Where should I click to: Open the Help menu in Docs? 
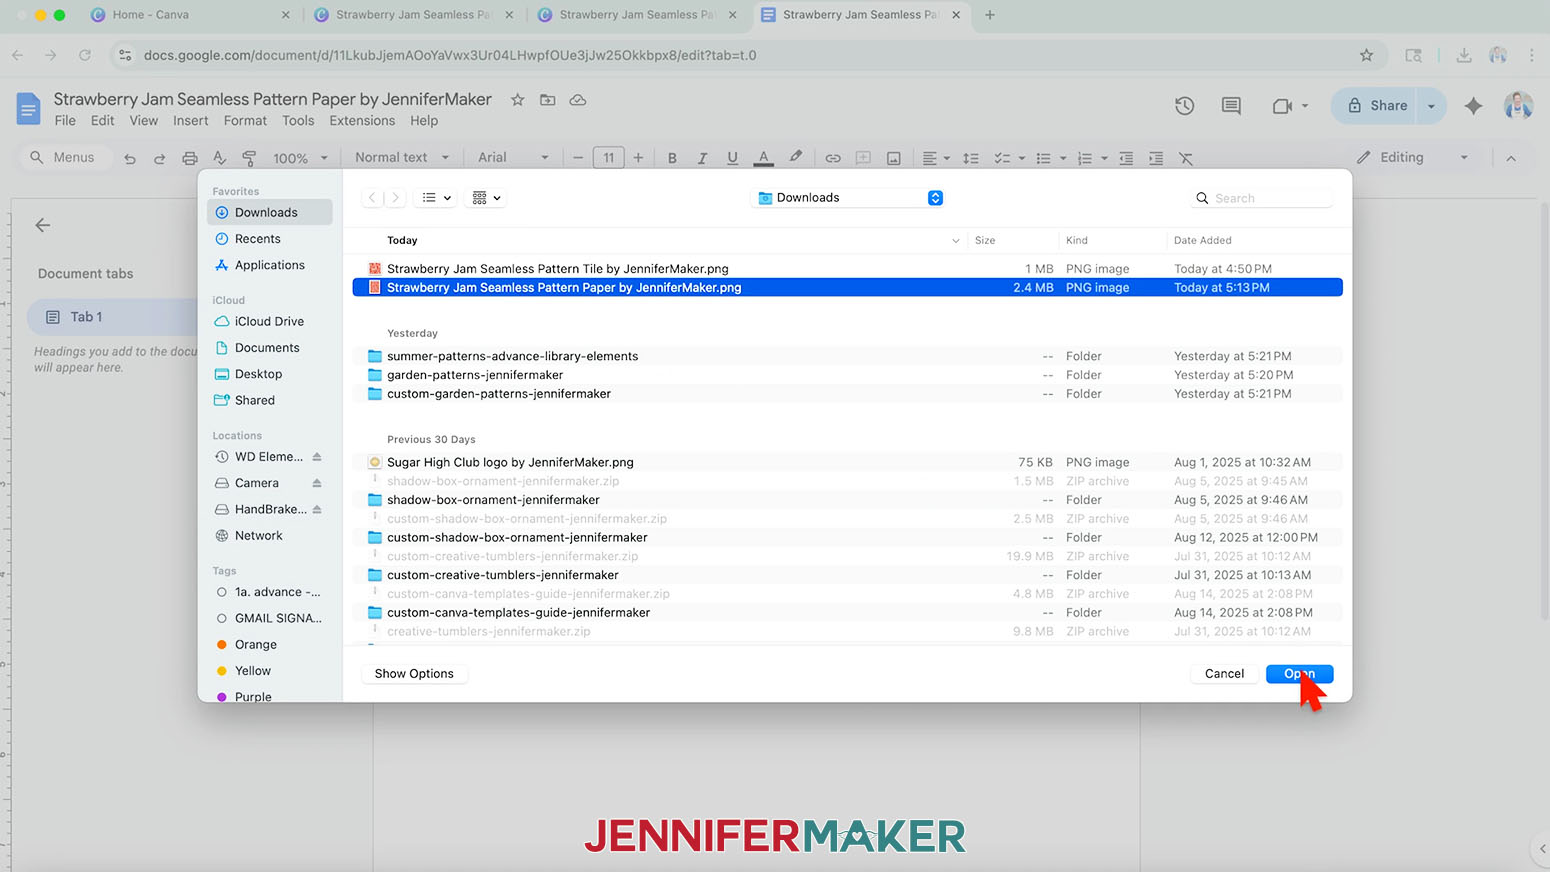(424, 121)
